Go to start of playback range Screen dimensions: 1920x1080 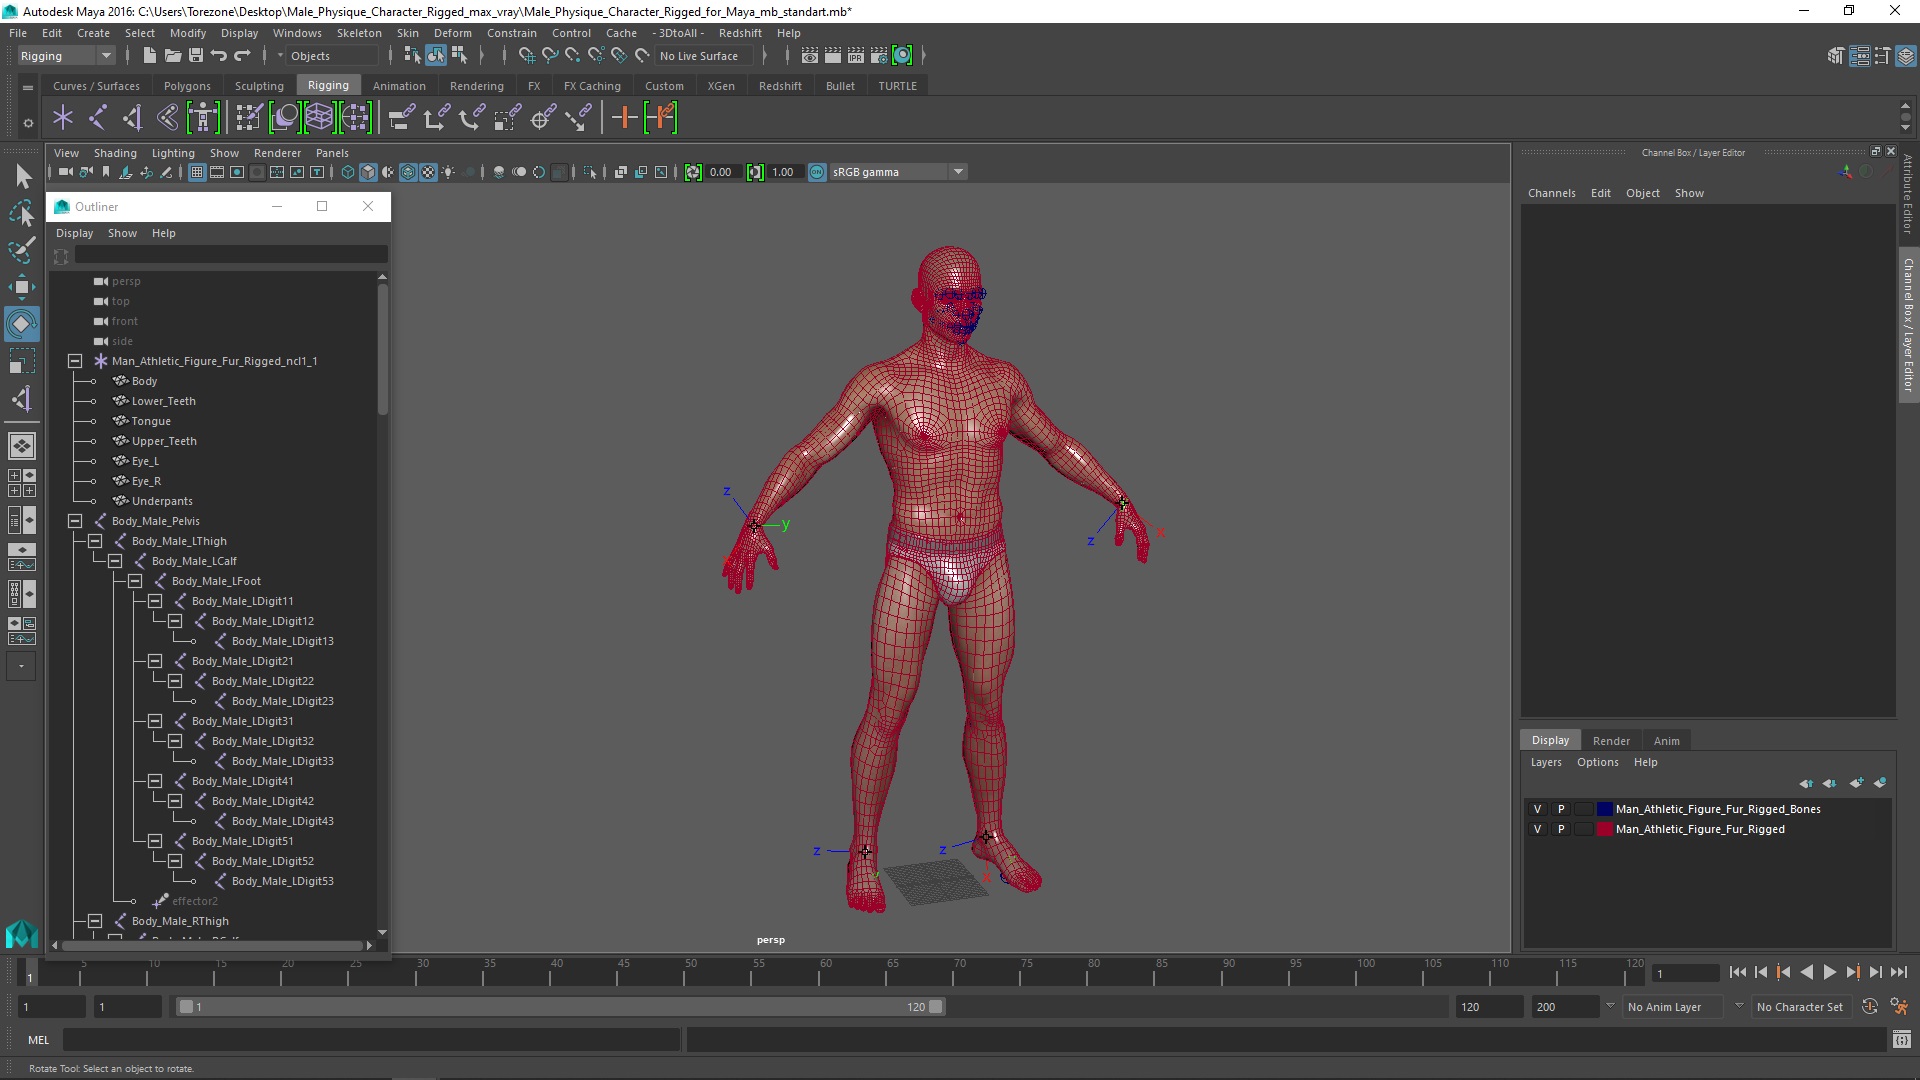point(1737,972)
